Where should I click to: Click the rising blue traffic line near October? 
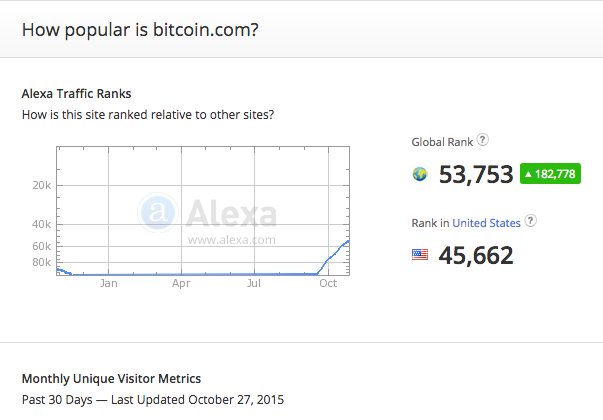[x=334, y=255]
